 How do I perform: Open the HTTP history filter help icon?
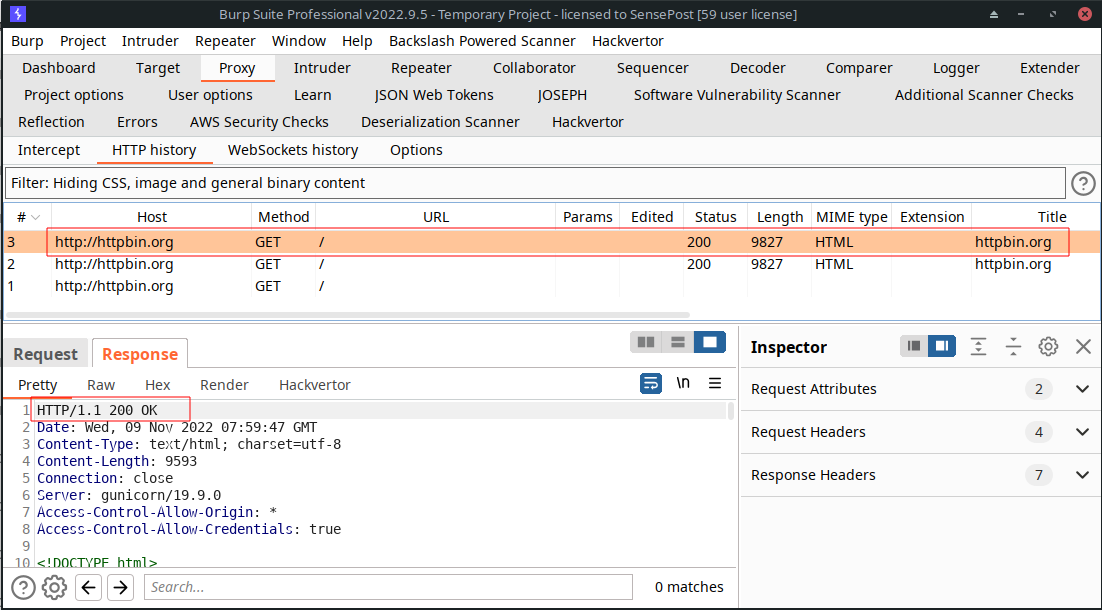click(1083, 183)
